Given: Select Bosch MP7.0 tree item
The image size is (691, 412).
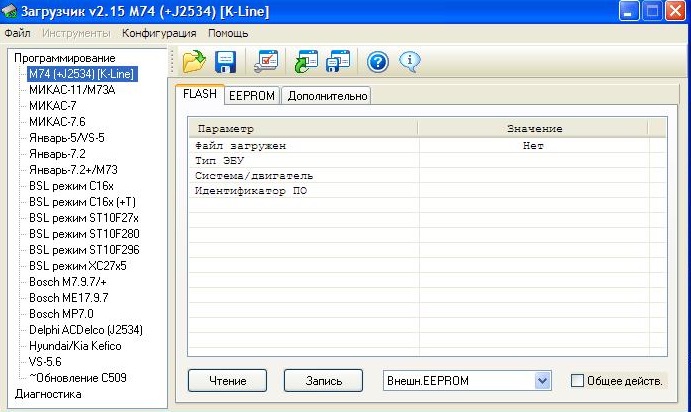Looking at the screenshot, I should pos(61,314).
